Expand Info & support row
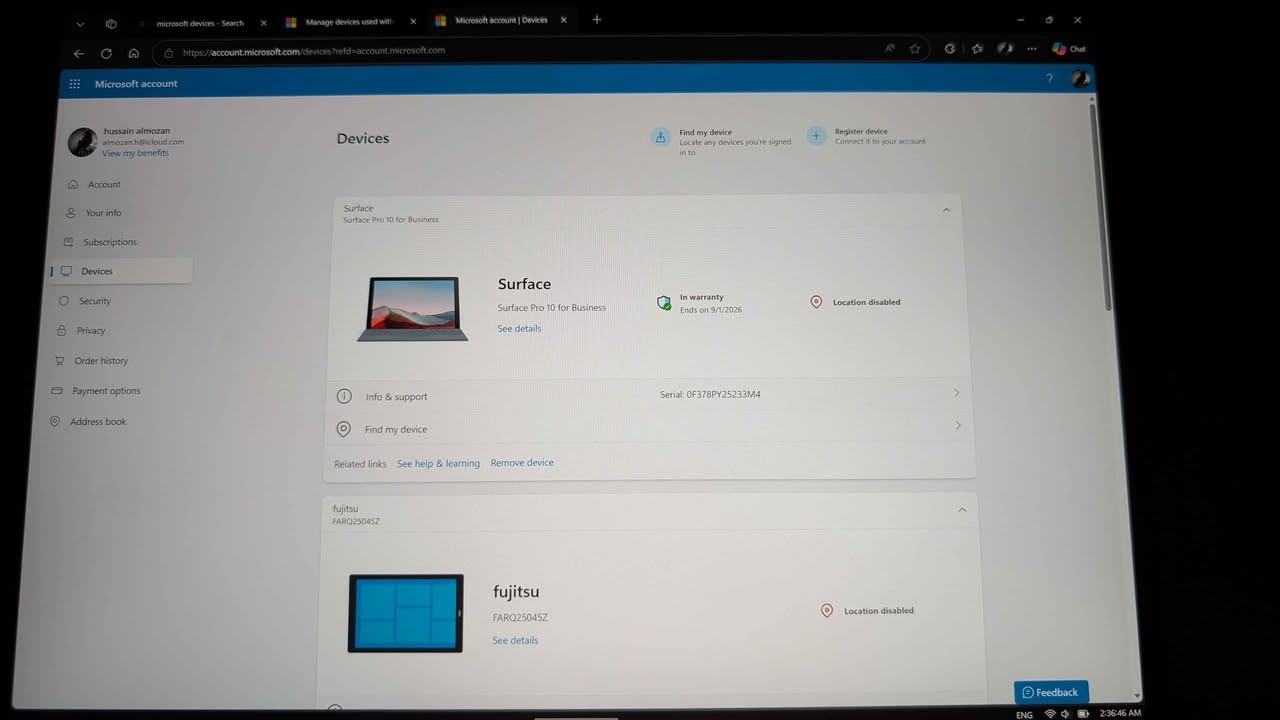Screen dimensions: 1280x720 [956, 394]
